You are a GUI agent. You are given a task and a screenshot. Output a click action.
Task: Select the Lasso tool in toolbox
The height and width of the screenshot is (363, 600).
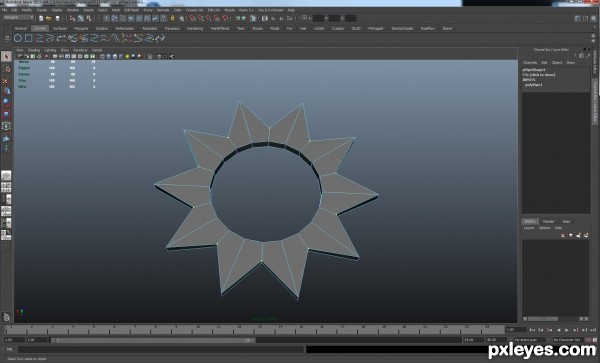click(x=6, y=69)
